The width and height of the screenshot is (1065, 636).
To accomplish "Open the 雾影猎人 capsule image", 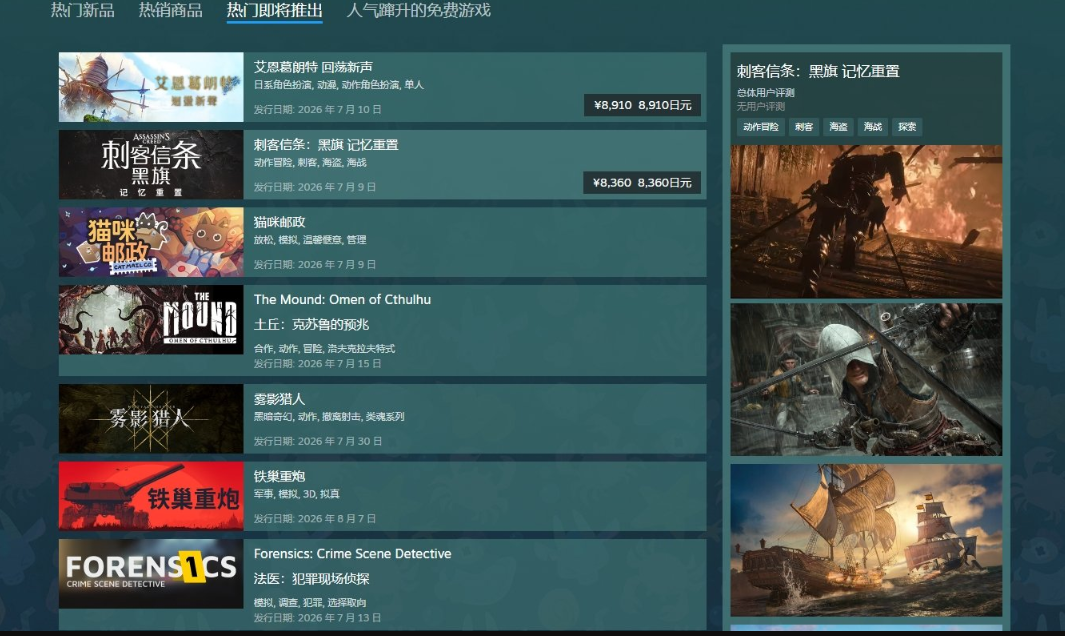I will click(x=151, y=419).
